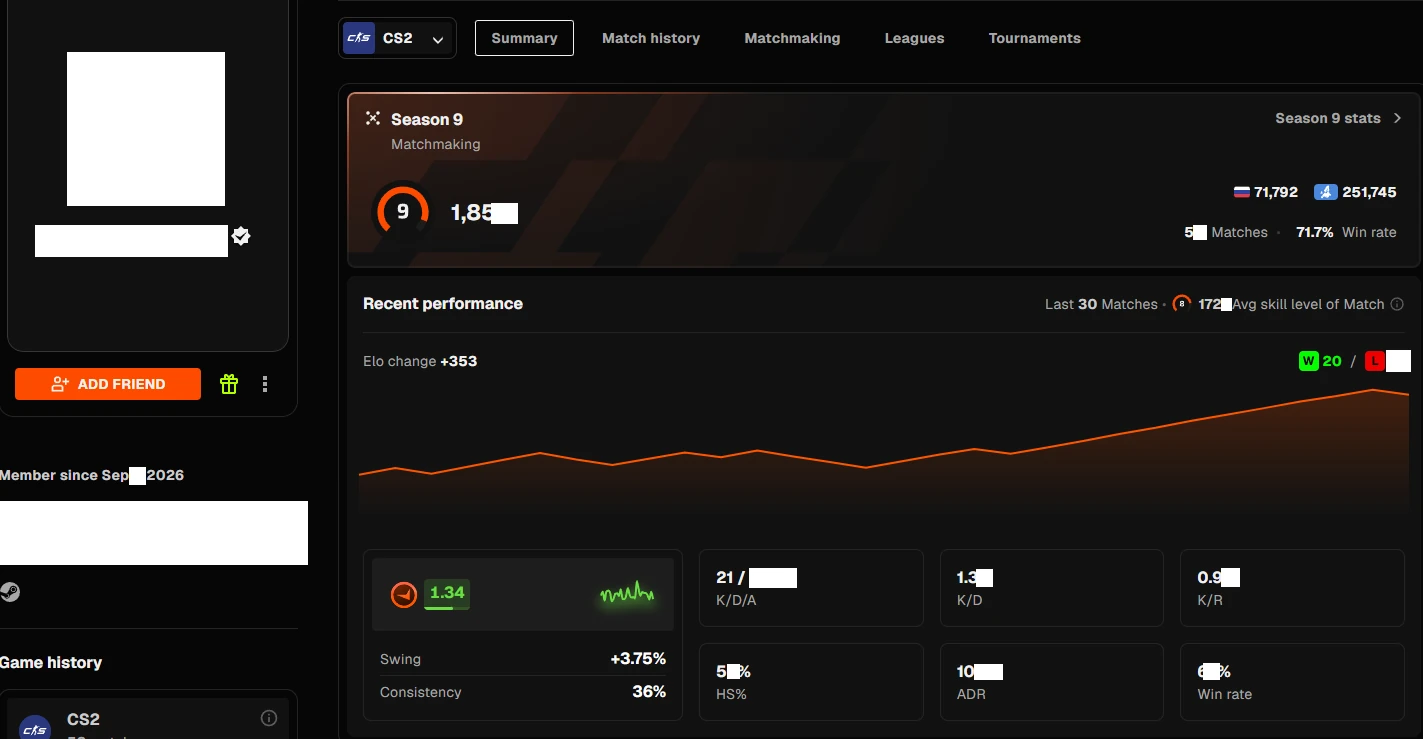Screen dimensions: 1423x739
Task: Click the green performance sparkline graph
Action: 627,594
